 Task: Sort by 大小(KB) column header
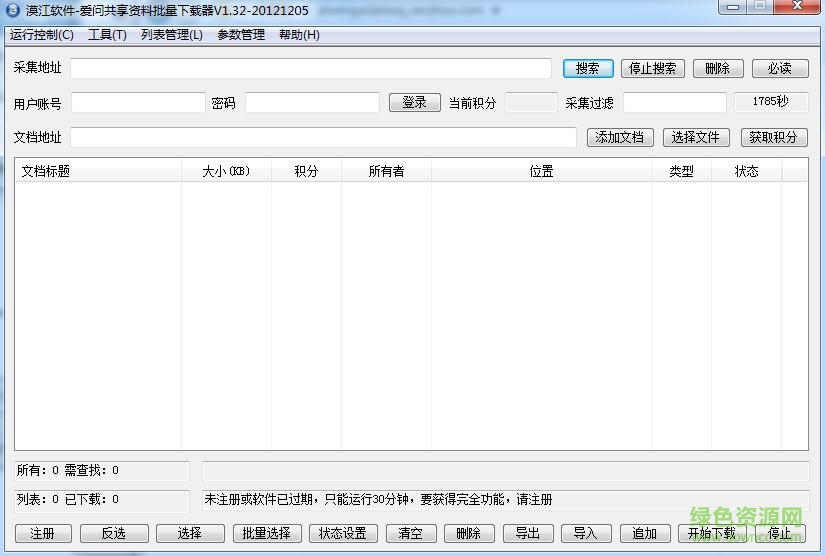pyautogui.click(x=226, y=171)
